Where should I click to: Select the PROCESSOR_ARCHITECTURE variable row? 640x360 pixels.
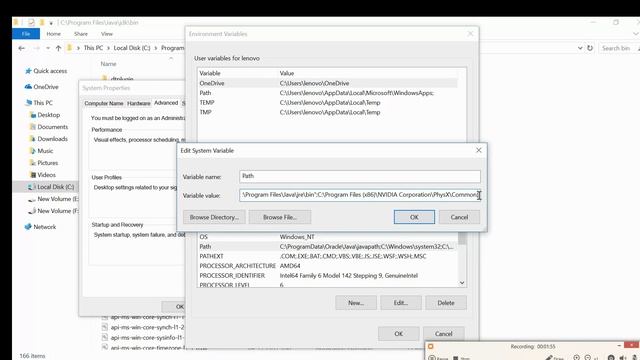point(327,266)
